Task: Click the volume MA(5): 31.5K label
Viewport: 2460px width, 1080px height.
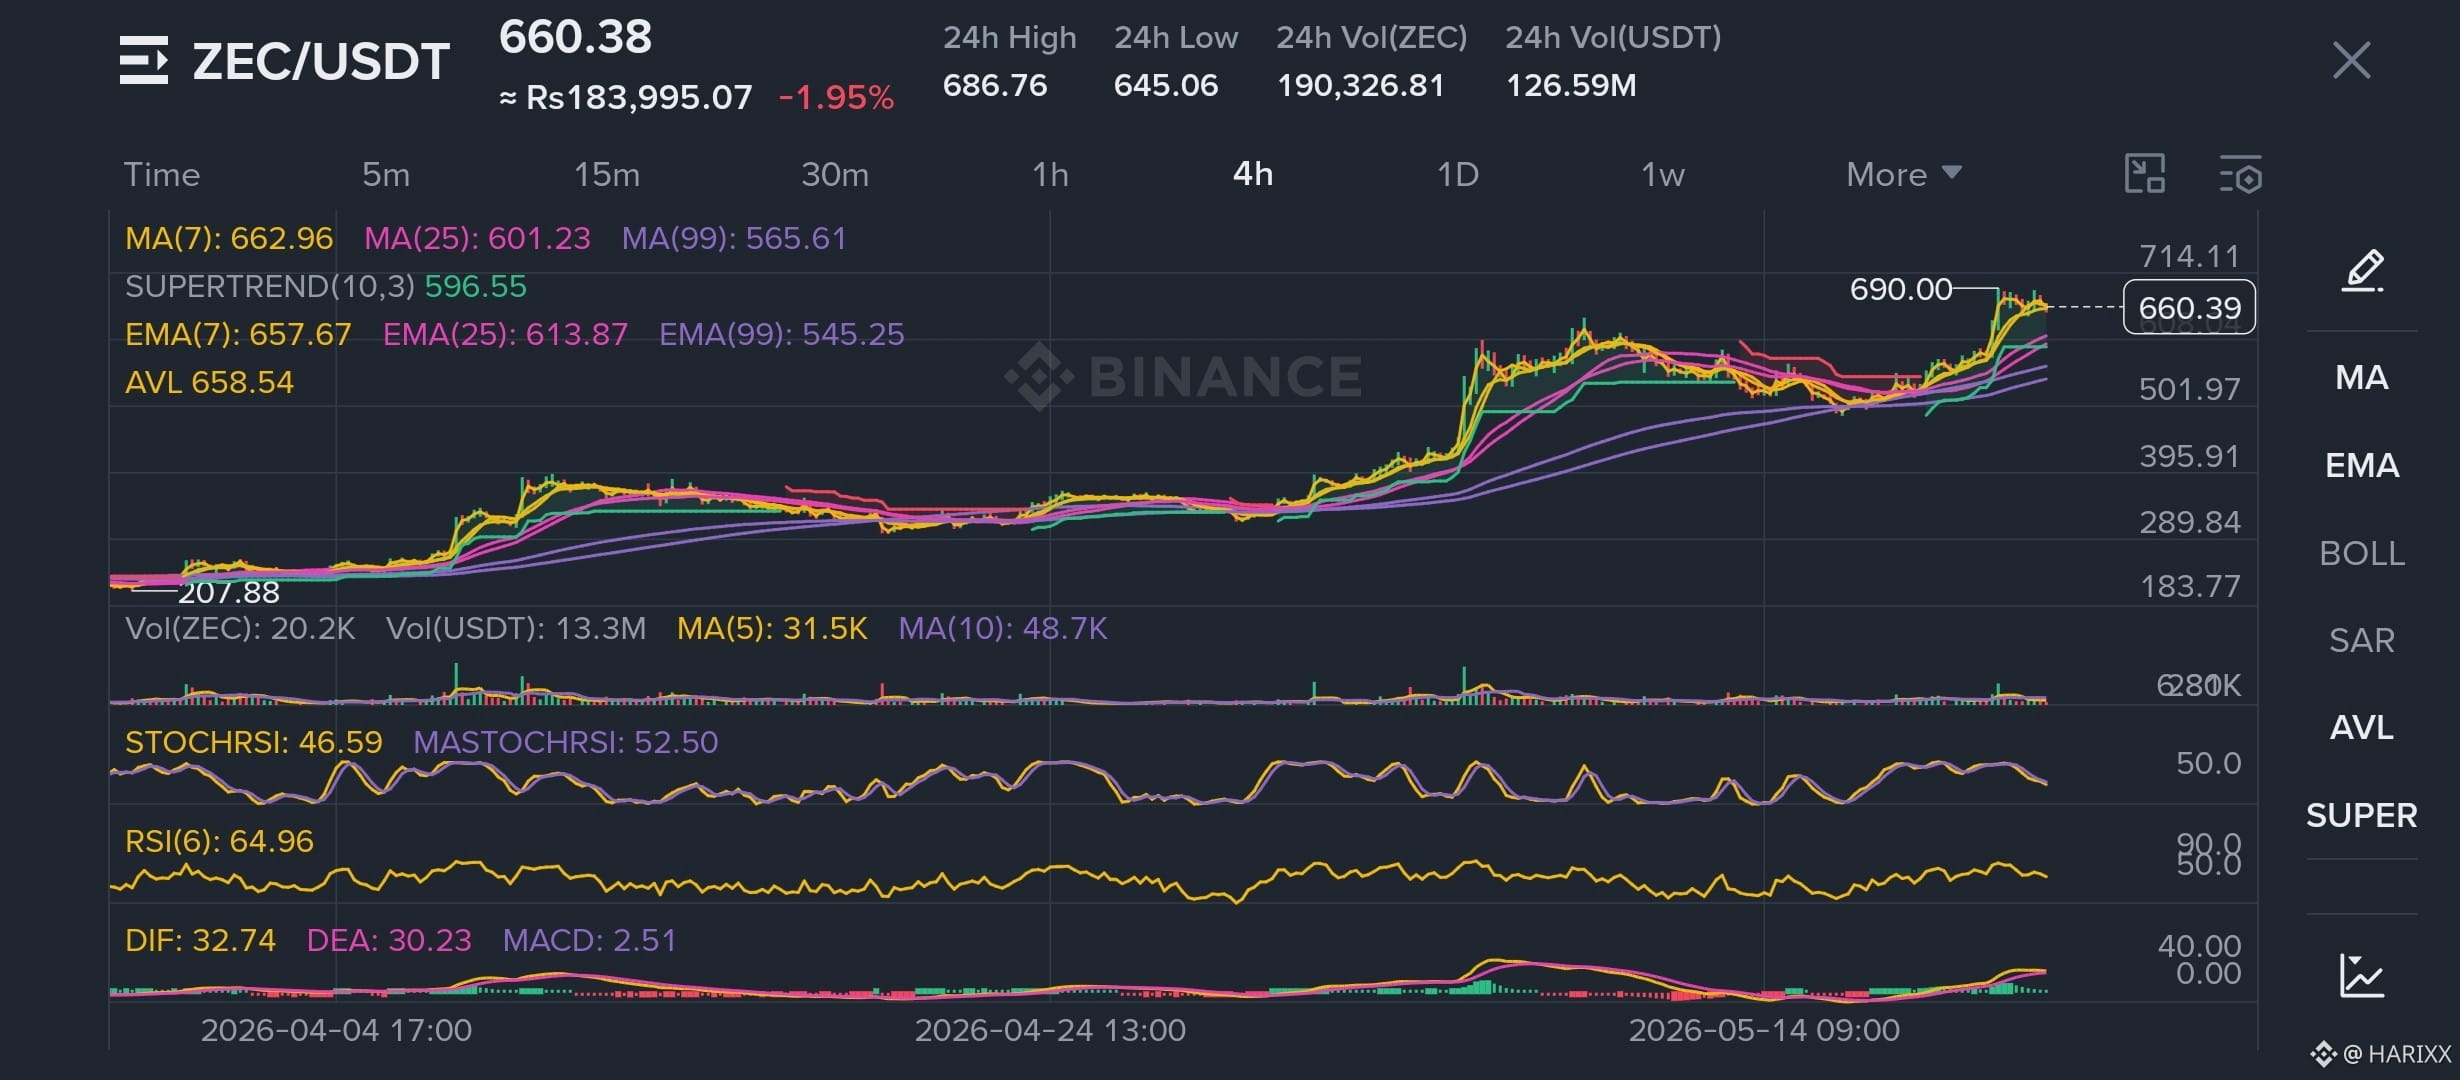Action: (x=772, y=629)
